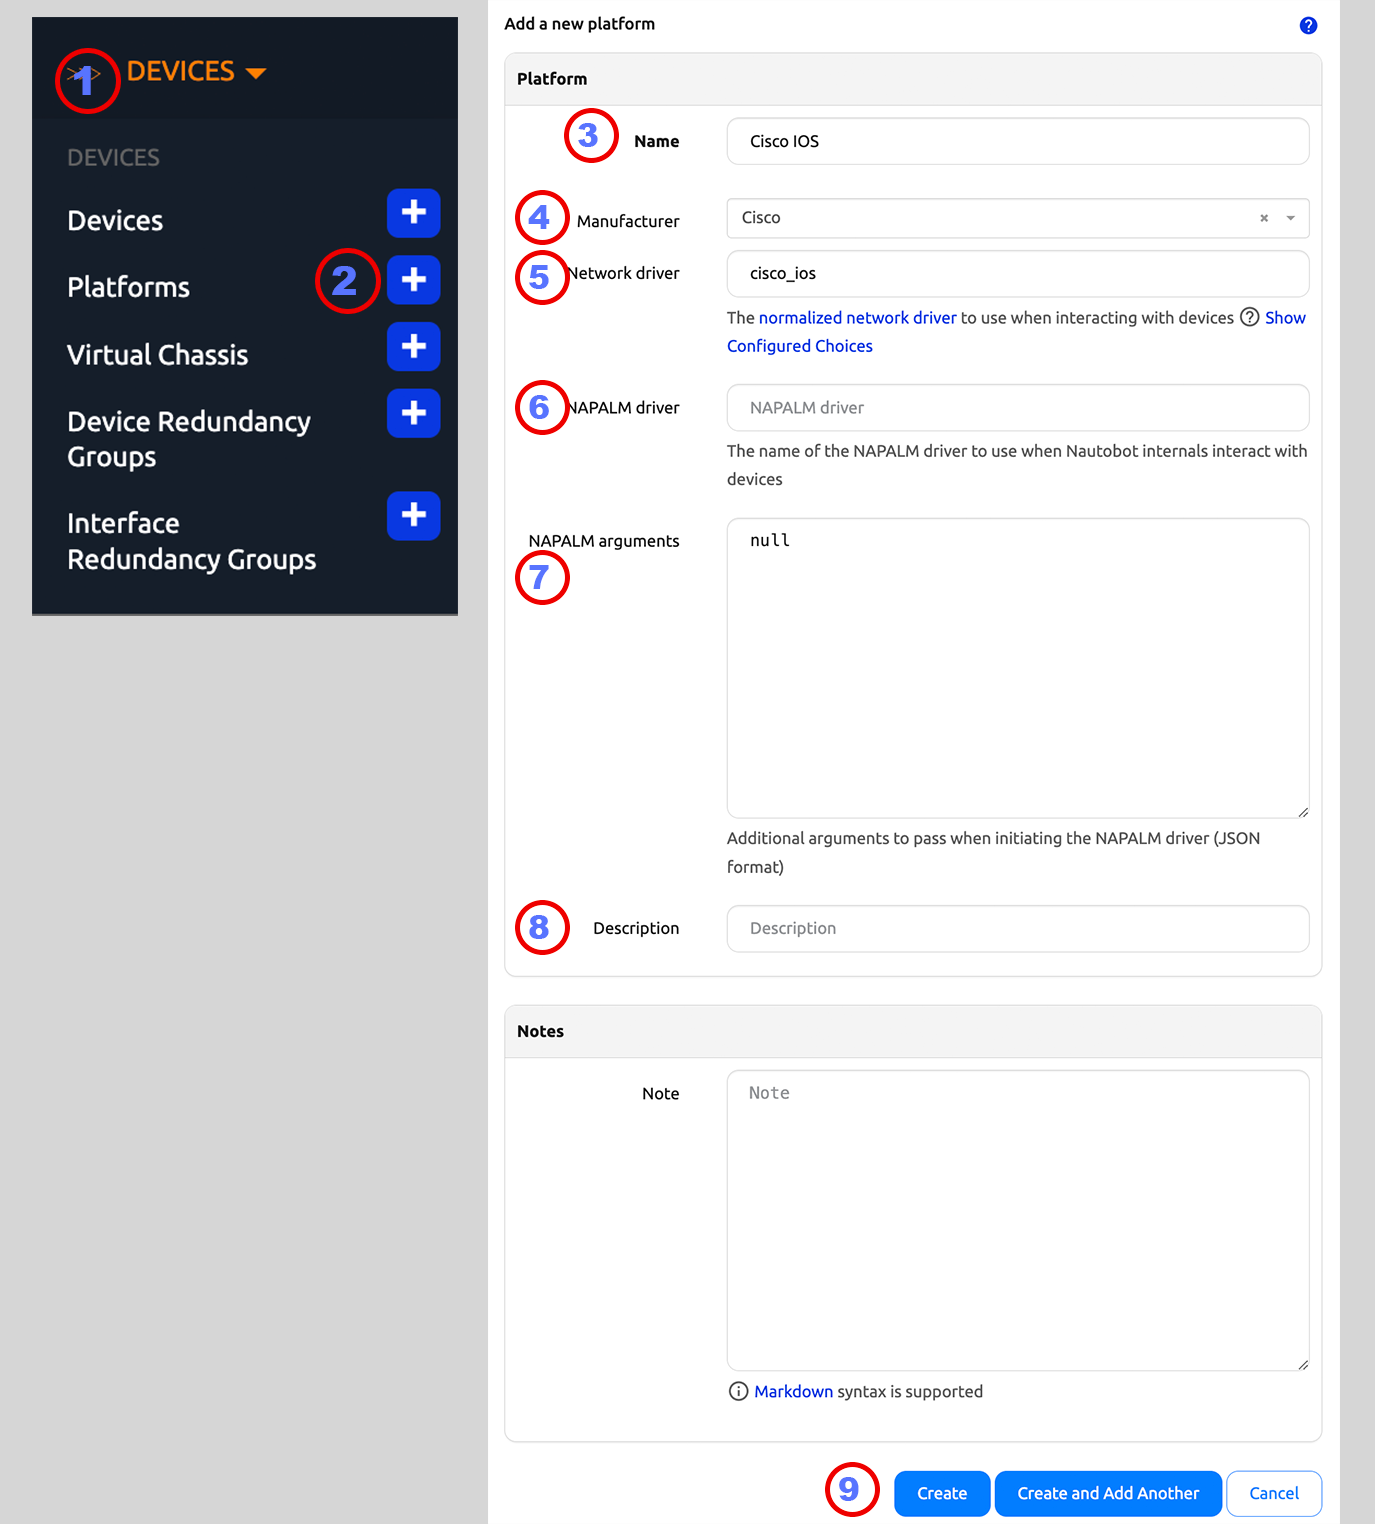Click the question mark tooltip near network driver text
This screenshot has width=1375, height=1524.
click(x=1249, y=318)
